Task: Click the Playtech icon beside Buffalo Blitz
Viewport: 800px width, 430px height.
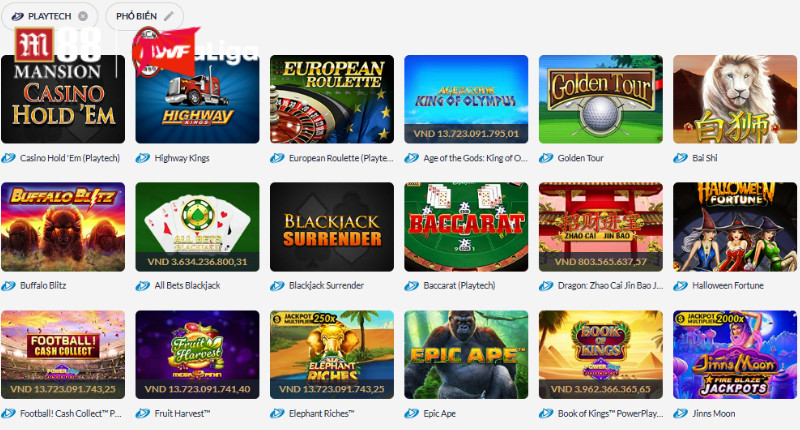Action: tap(8, 286)
